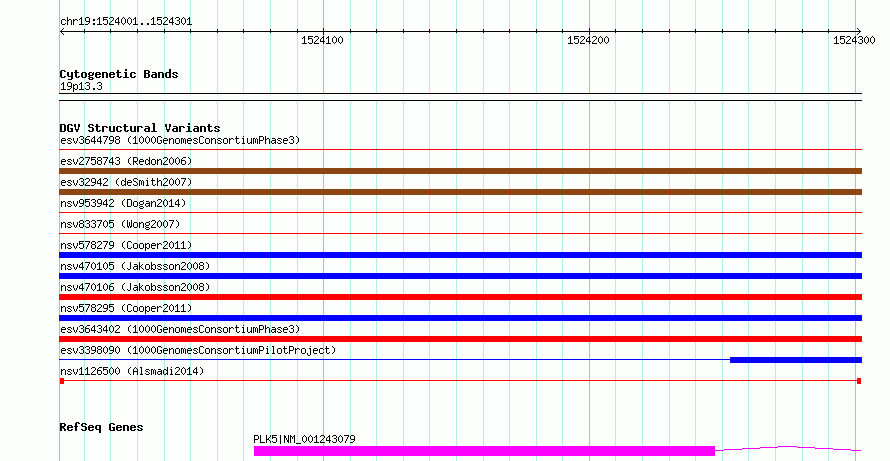The width and height of the screenshot is (890, 461).
Task: Click the blue bar for nsv470105
Action: point(460,276)
